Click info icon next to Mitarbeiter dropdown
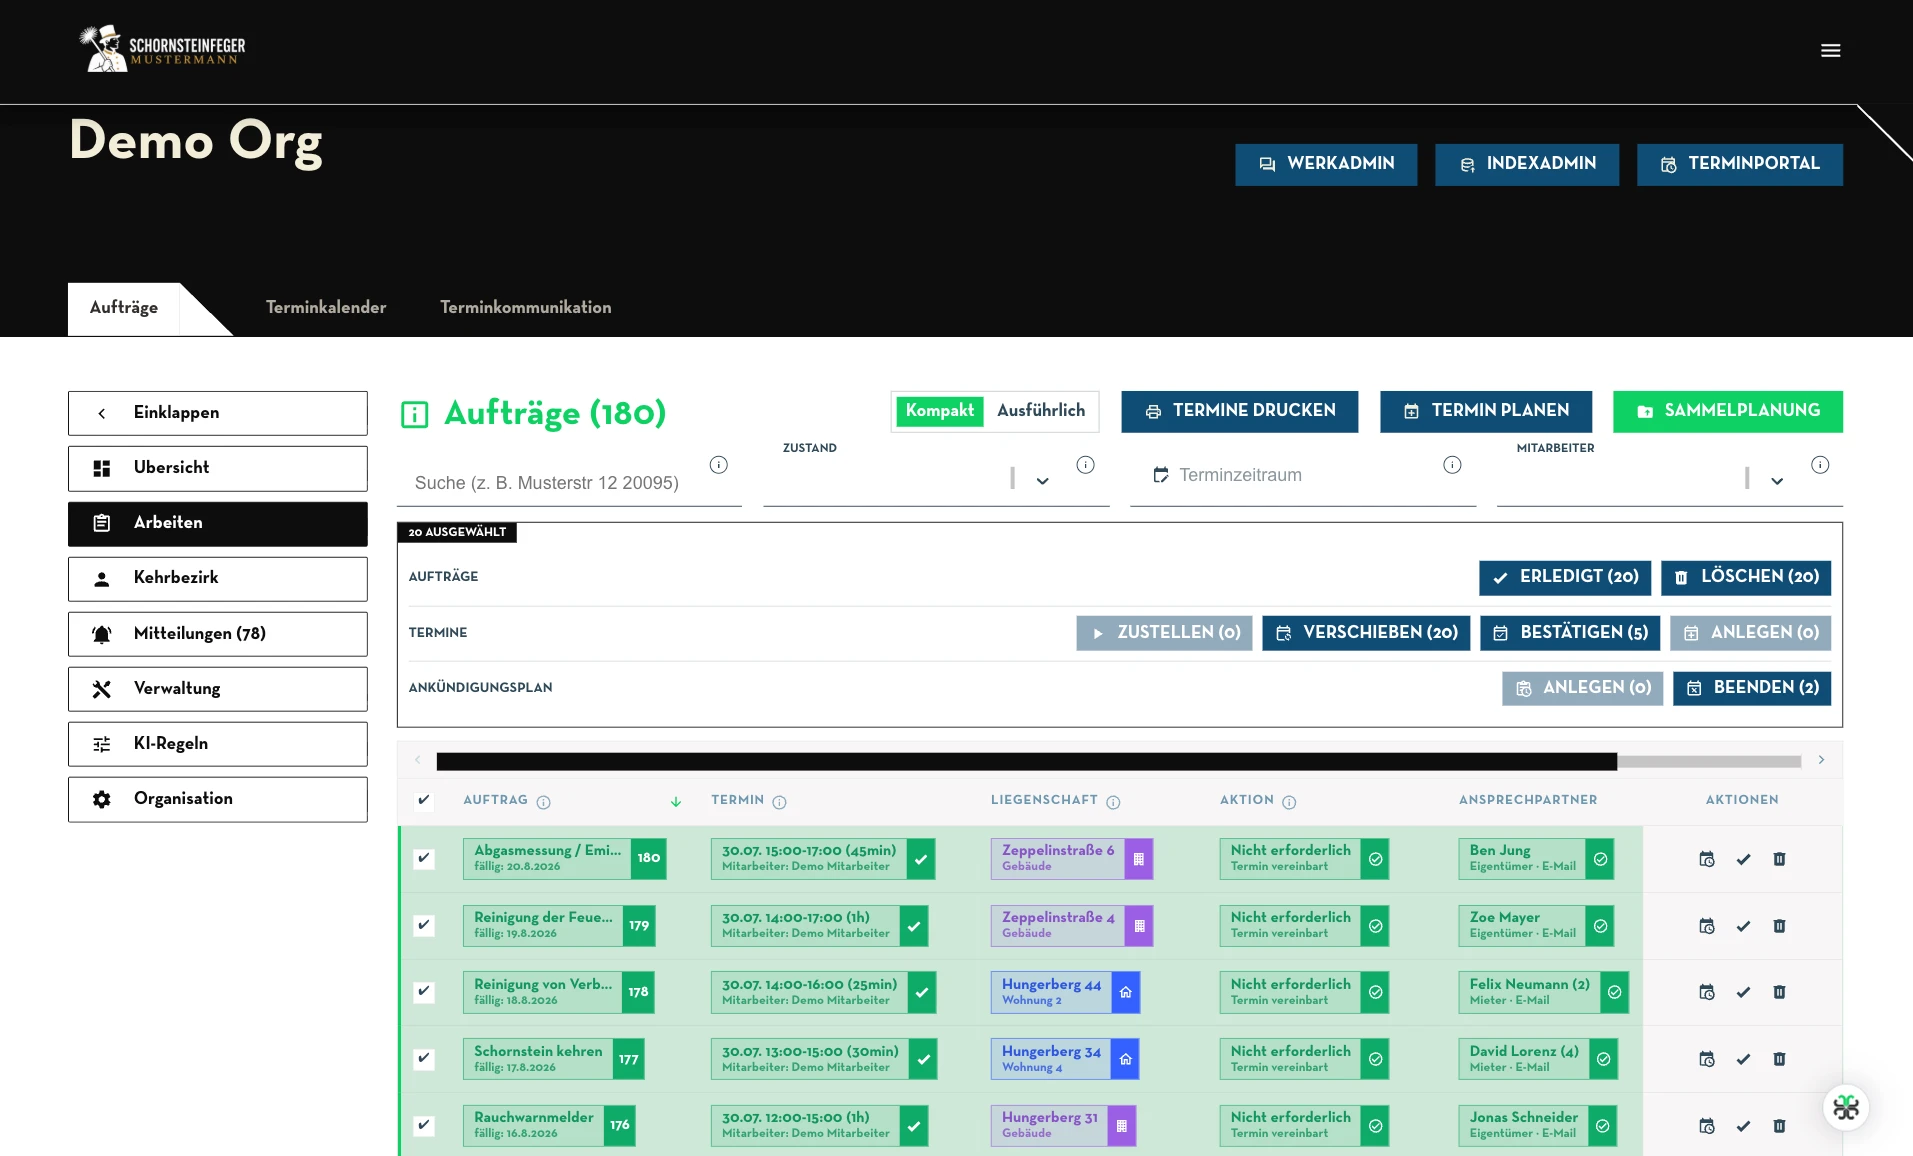 tap(1820, 465)
